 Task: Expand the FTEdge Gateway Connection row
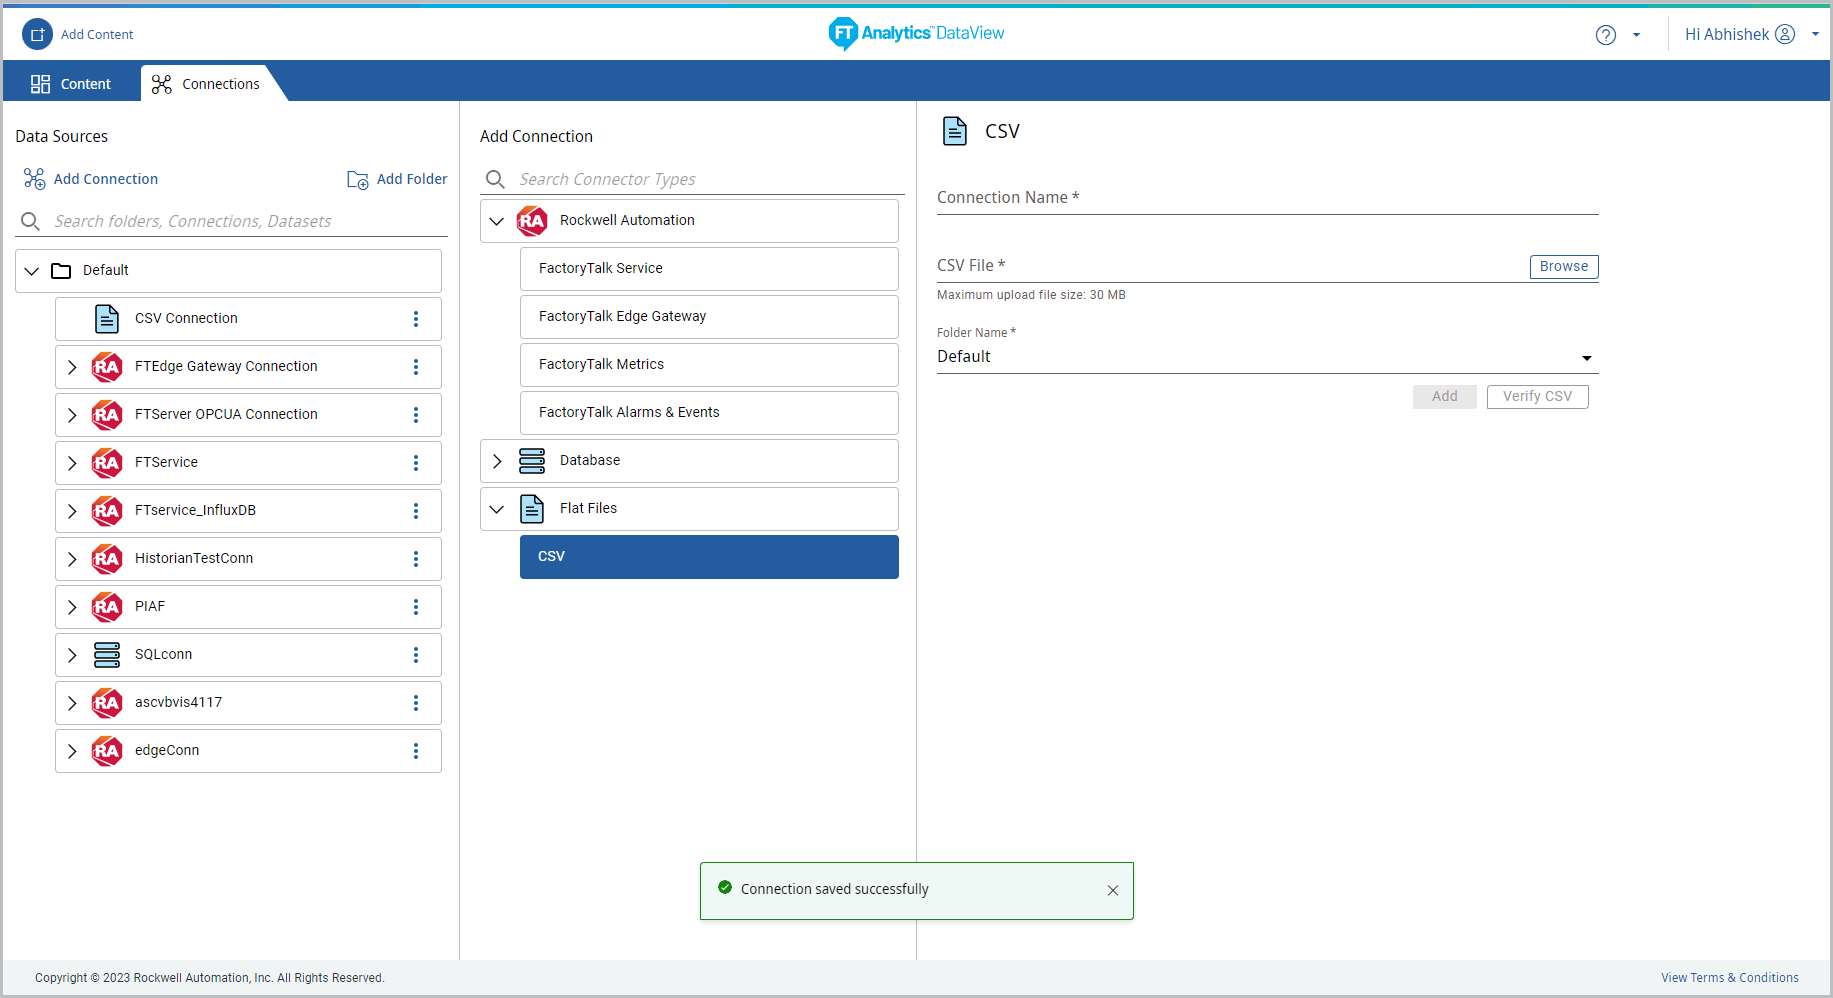point(72,367)
